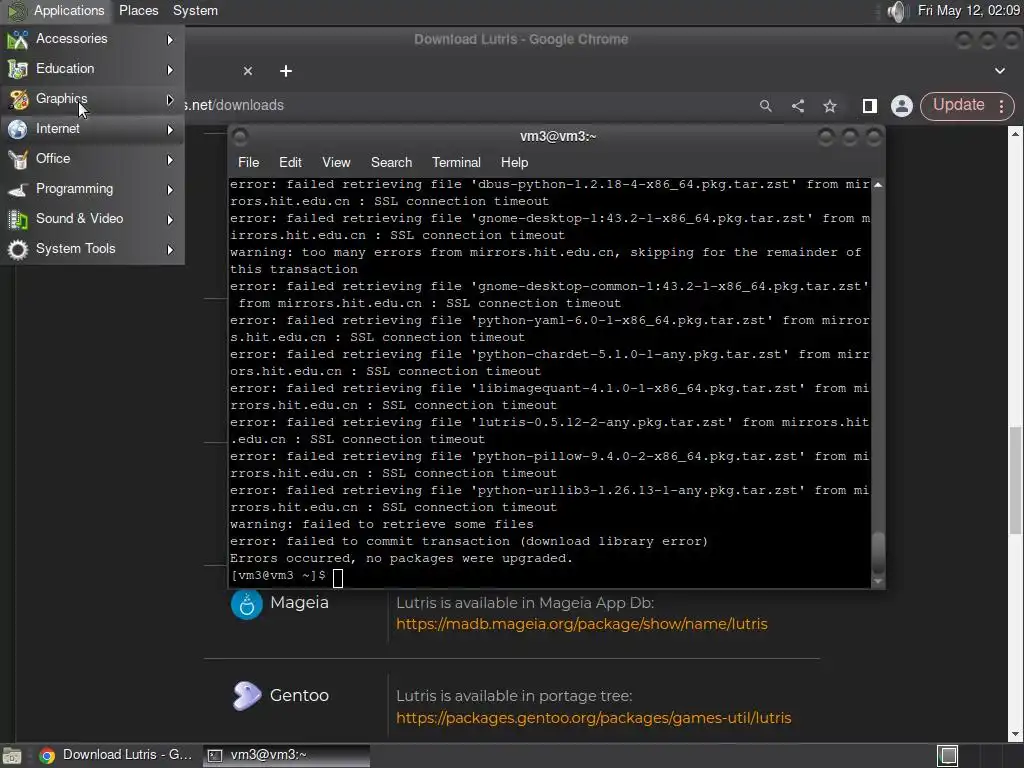The image size is (1024, 768).
Task: Expand Graphics submenu arrow
Action: (170, 100)
